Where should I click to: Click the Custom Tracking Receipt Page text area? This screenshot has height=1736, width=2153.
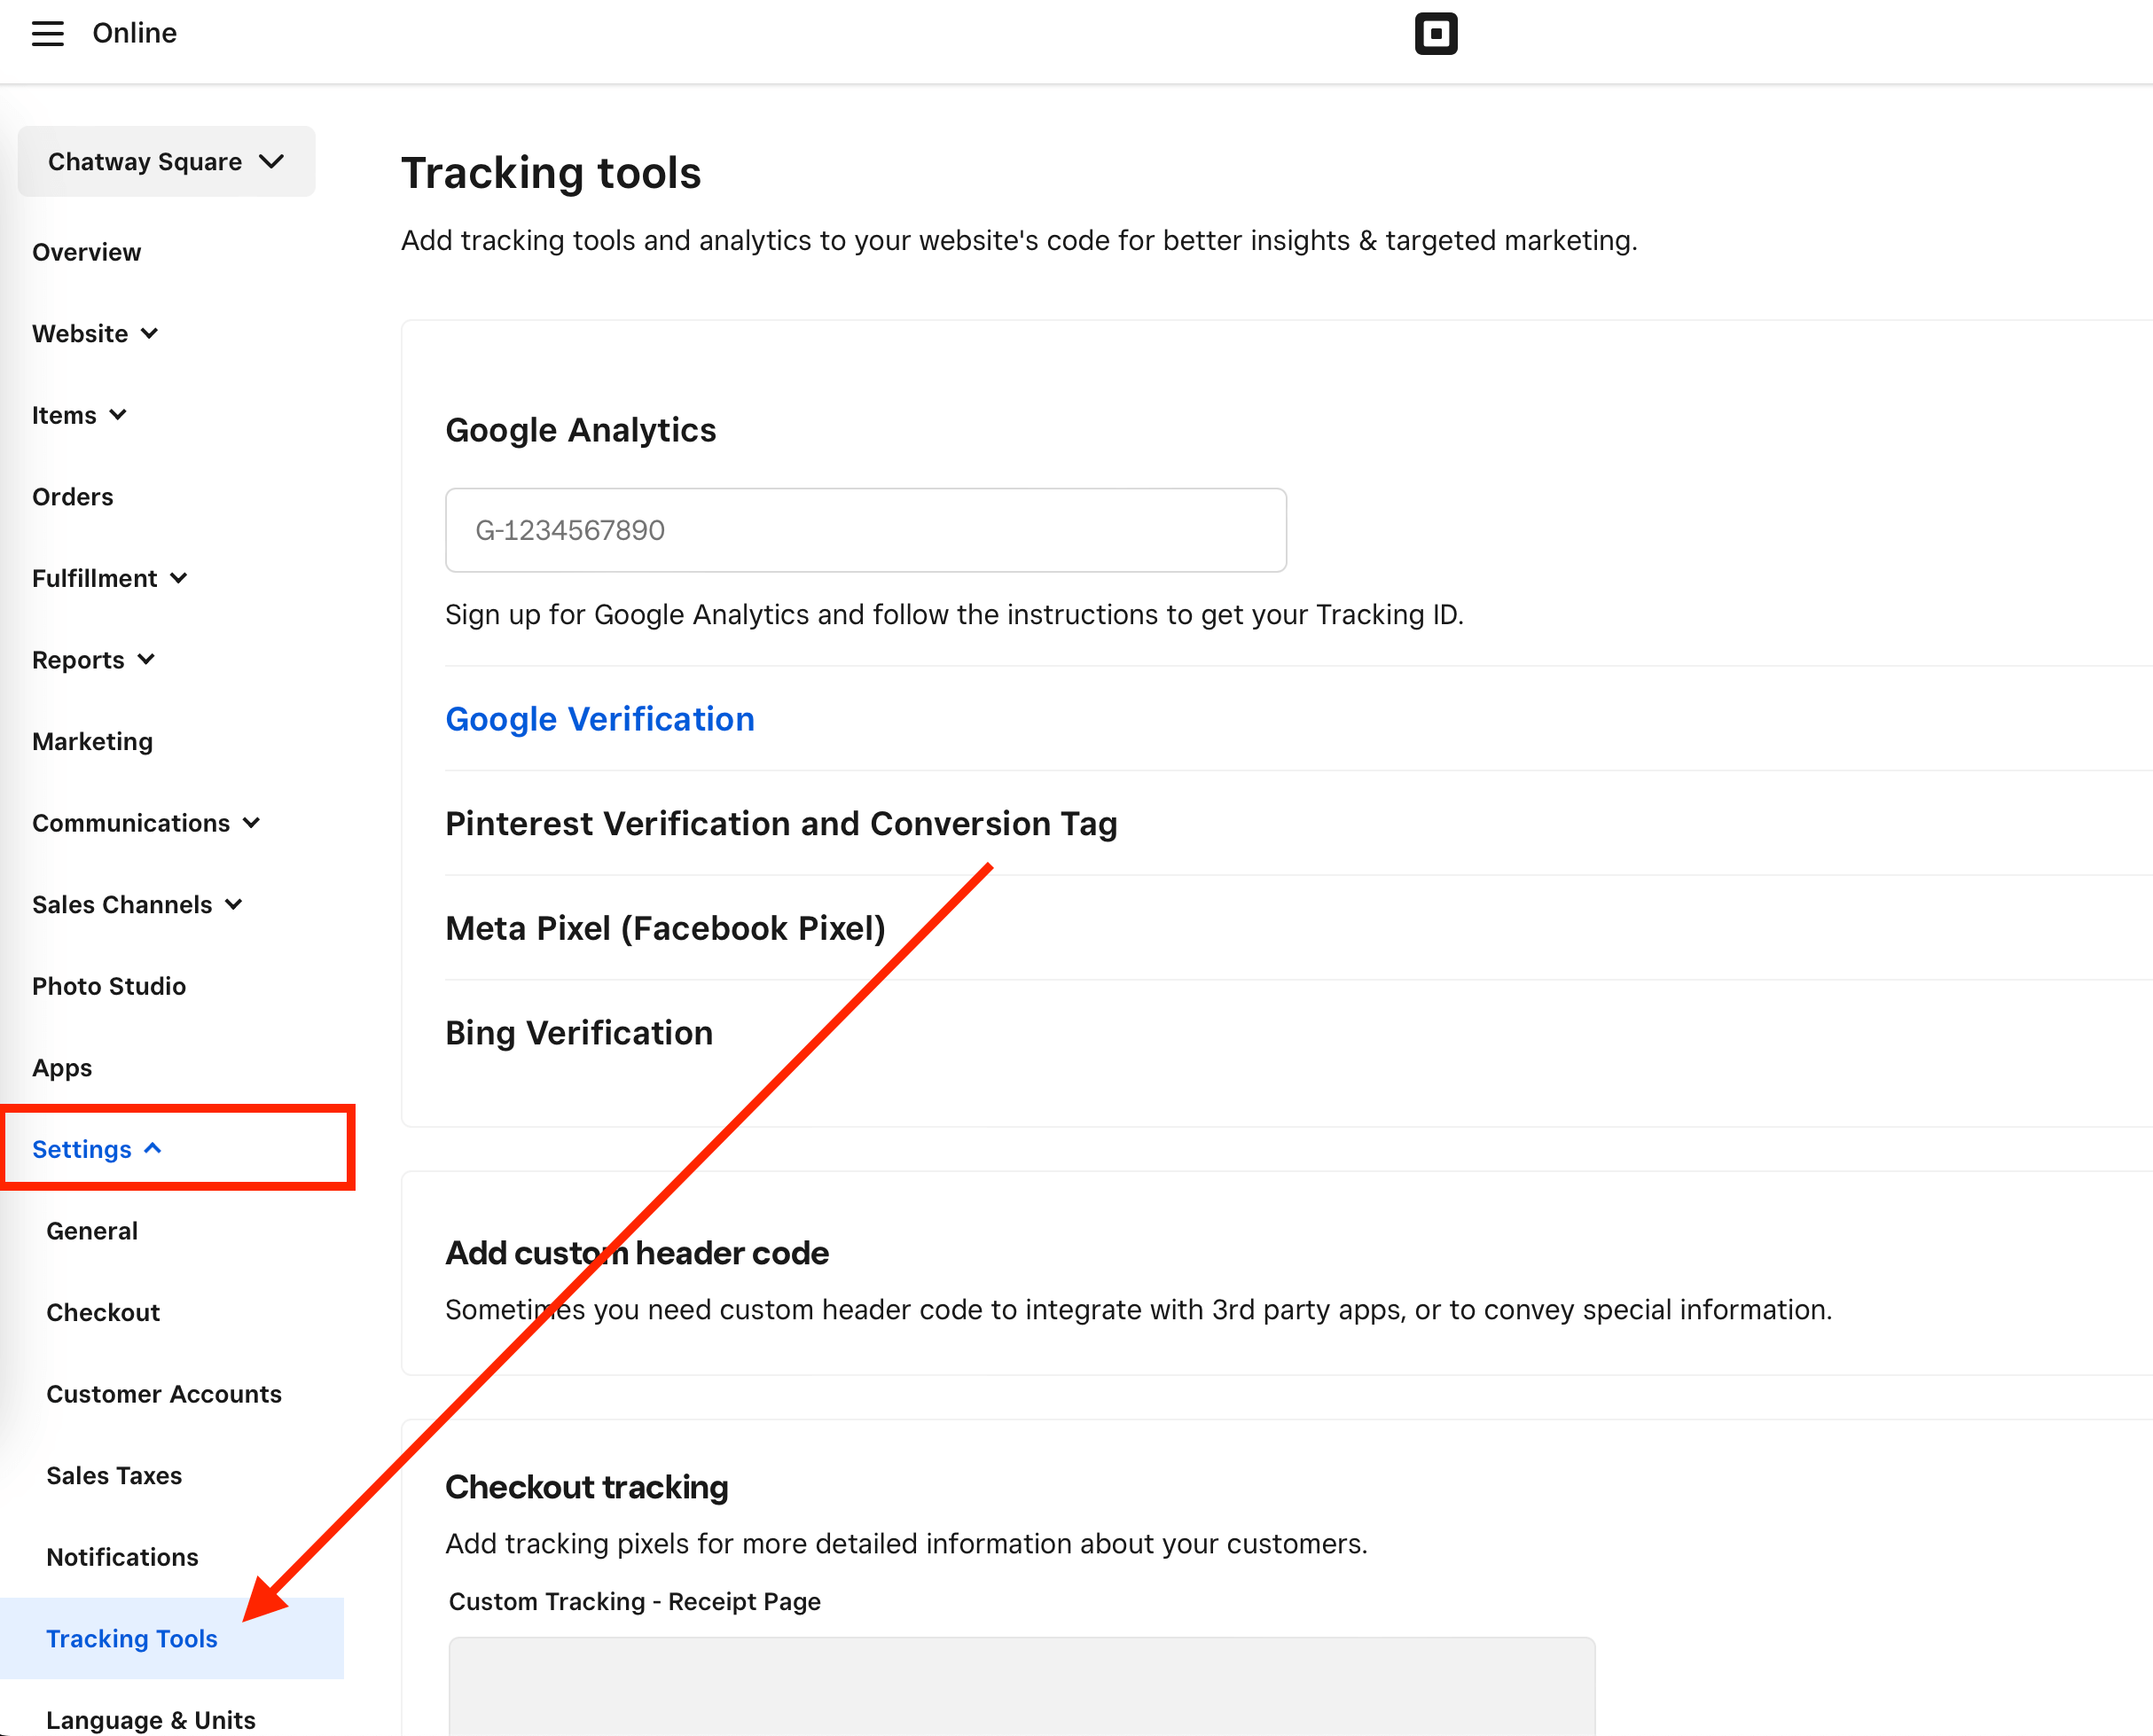pos(1021,1686)
